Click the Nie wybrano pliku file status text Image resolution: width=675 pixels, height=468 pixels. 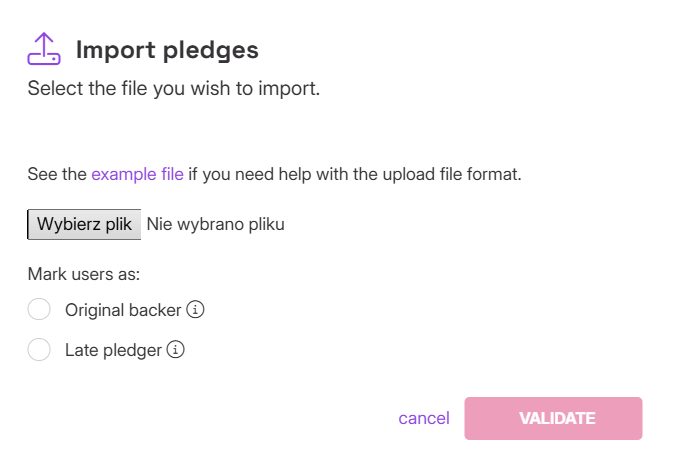[215, 224]
